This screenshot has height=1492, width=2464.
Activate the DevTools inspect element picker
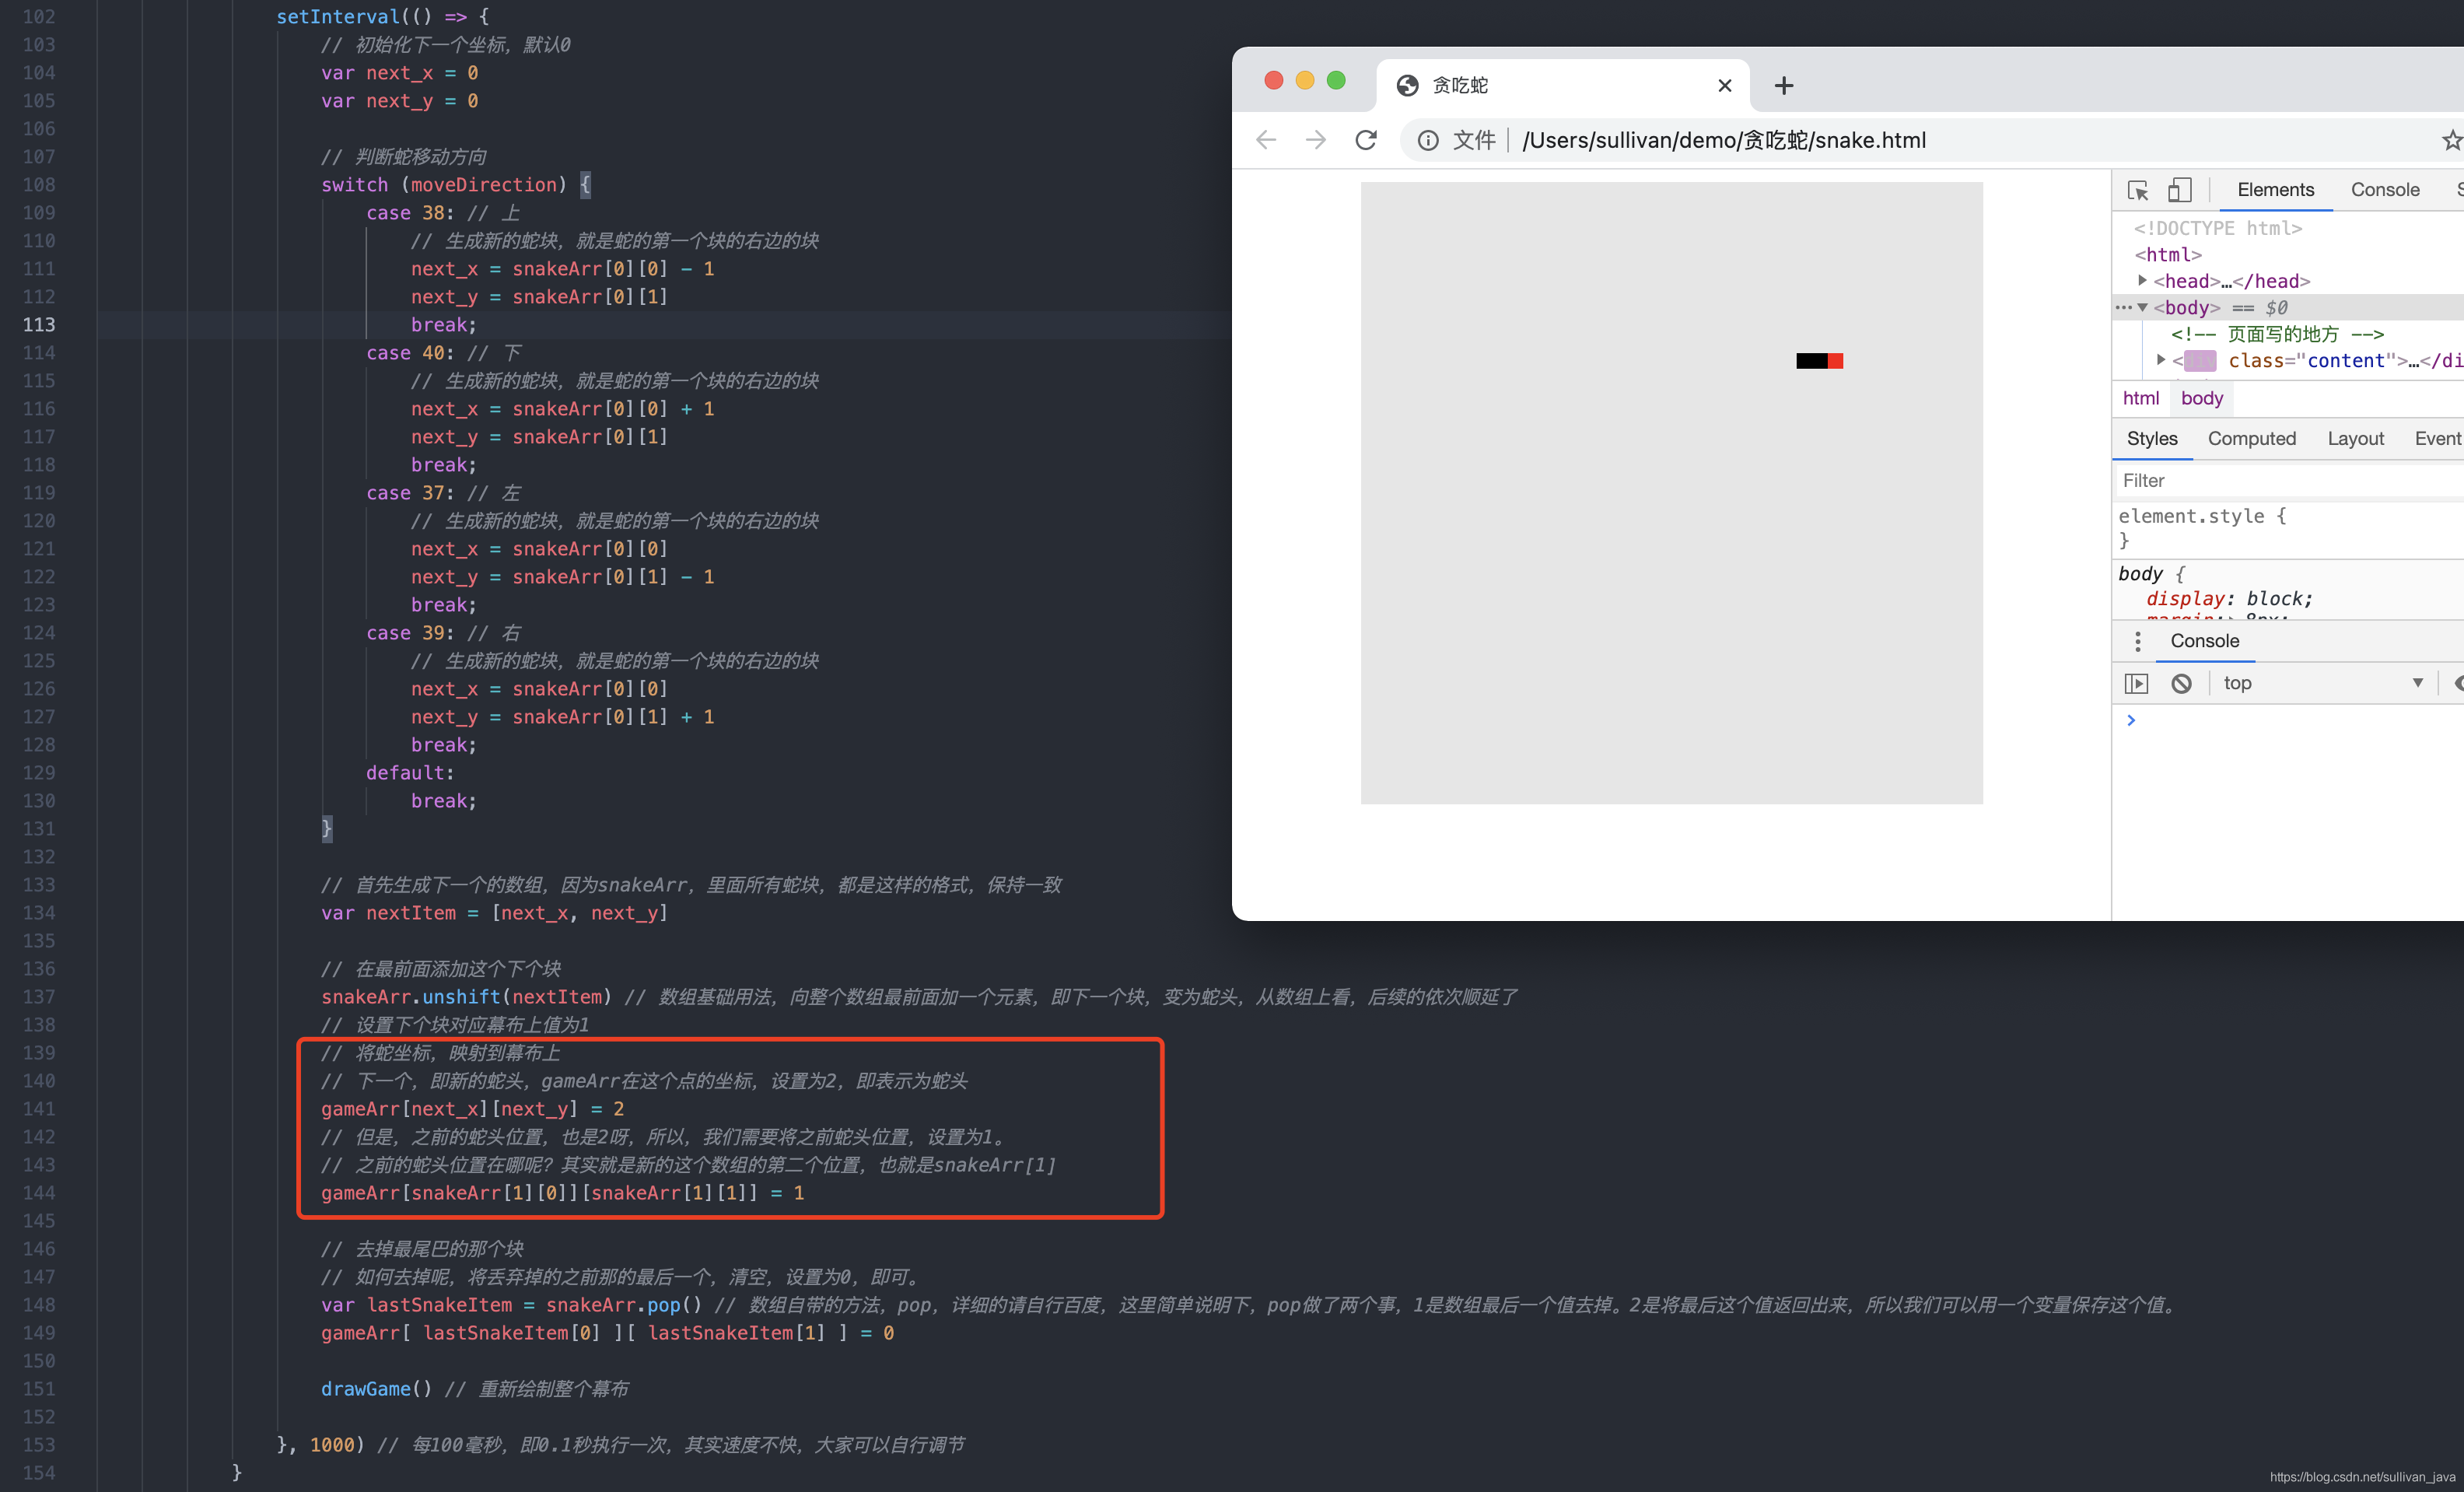click(2138, 190)
